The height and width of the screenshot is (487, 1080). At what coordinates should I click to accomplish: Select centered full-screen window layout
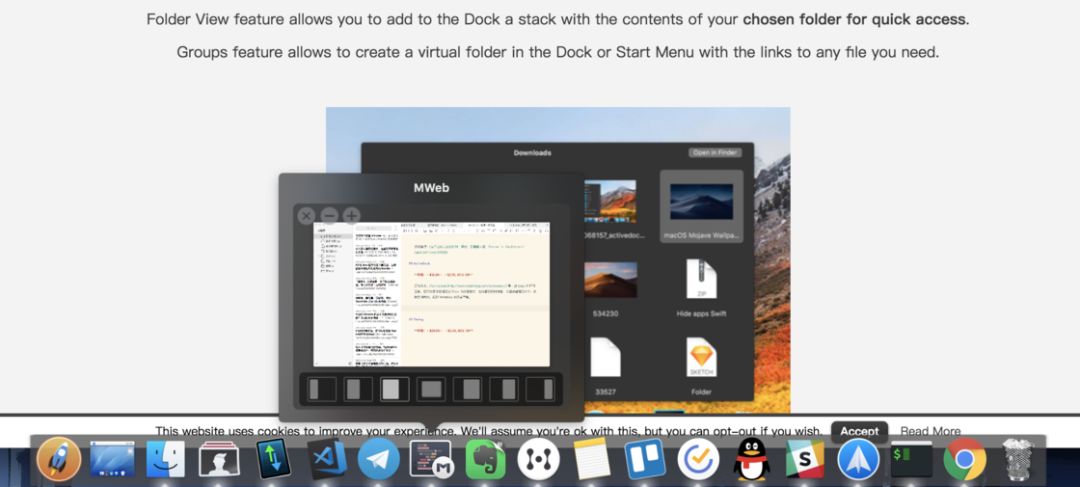click(x=431, y=389)
